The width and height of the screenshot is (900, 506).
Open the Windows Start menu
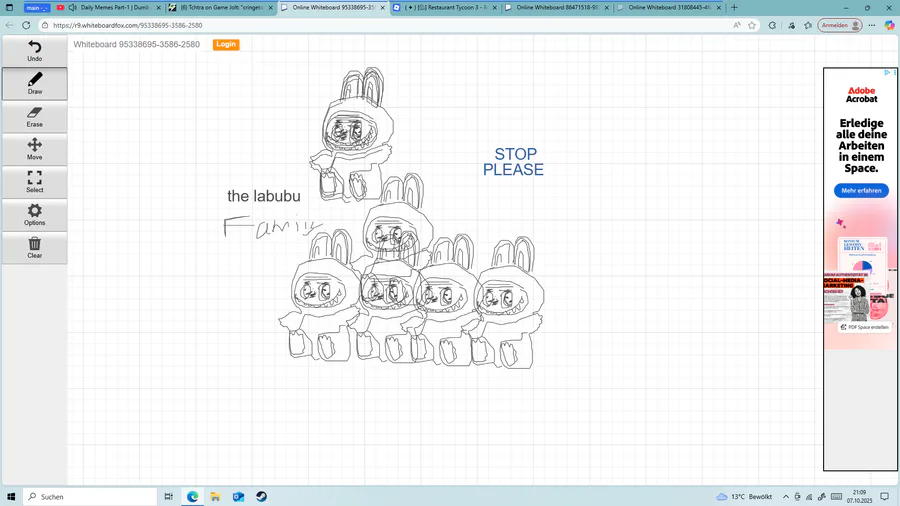pos(11,497)
